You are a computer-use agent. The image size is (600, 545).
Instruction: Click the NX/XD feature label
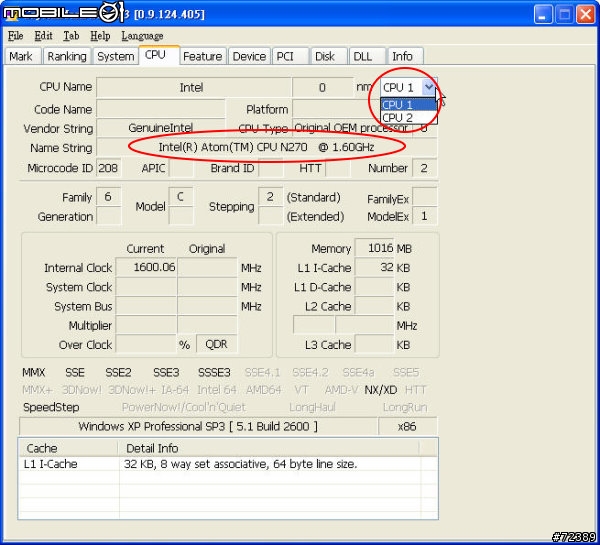click(x=381, y=390)
